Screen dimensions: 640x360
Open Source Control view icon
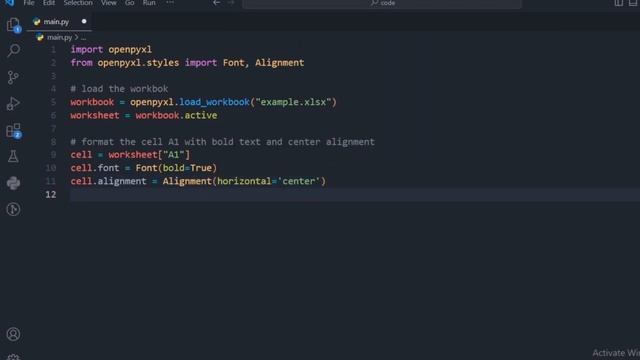click(13, 77)
